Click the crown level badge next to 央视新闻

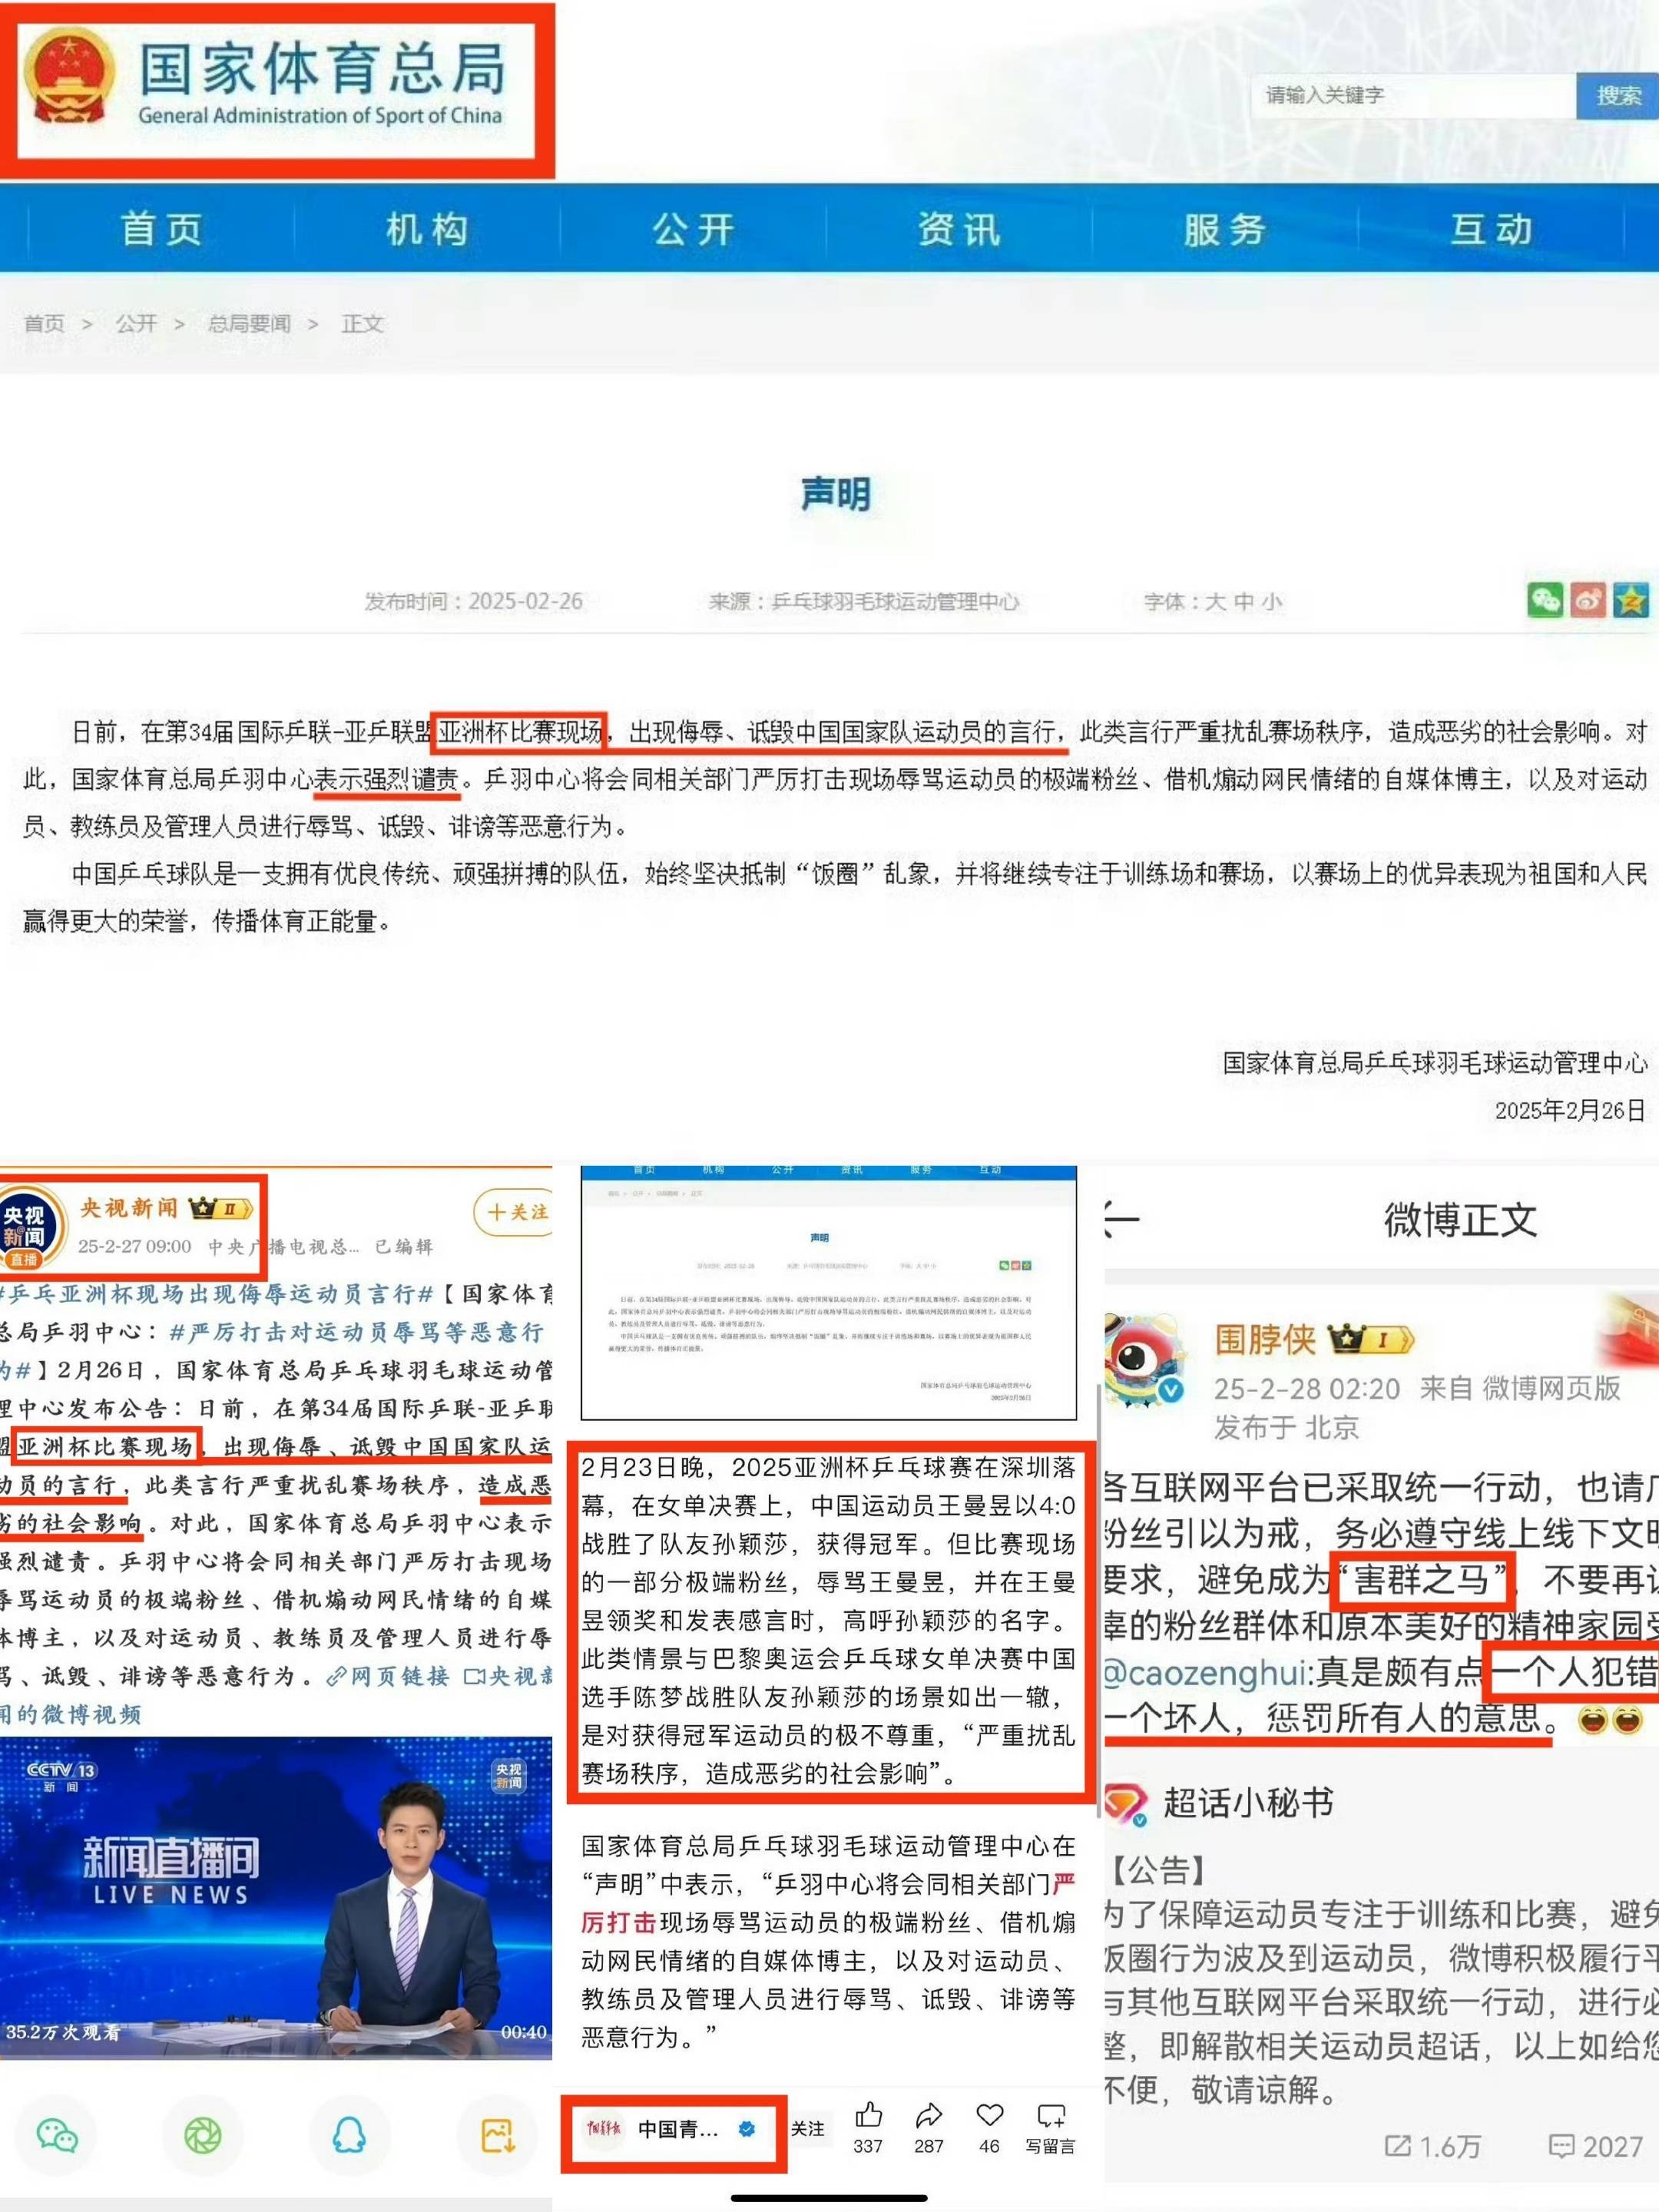coord(220,1208)
